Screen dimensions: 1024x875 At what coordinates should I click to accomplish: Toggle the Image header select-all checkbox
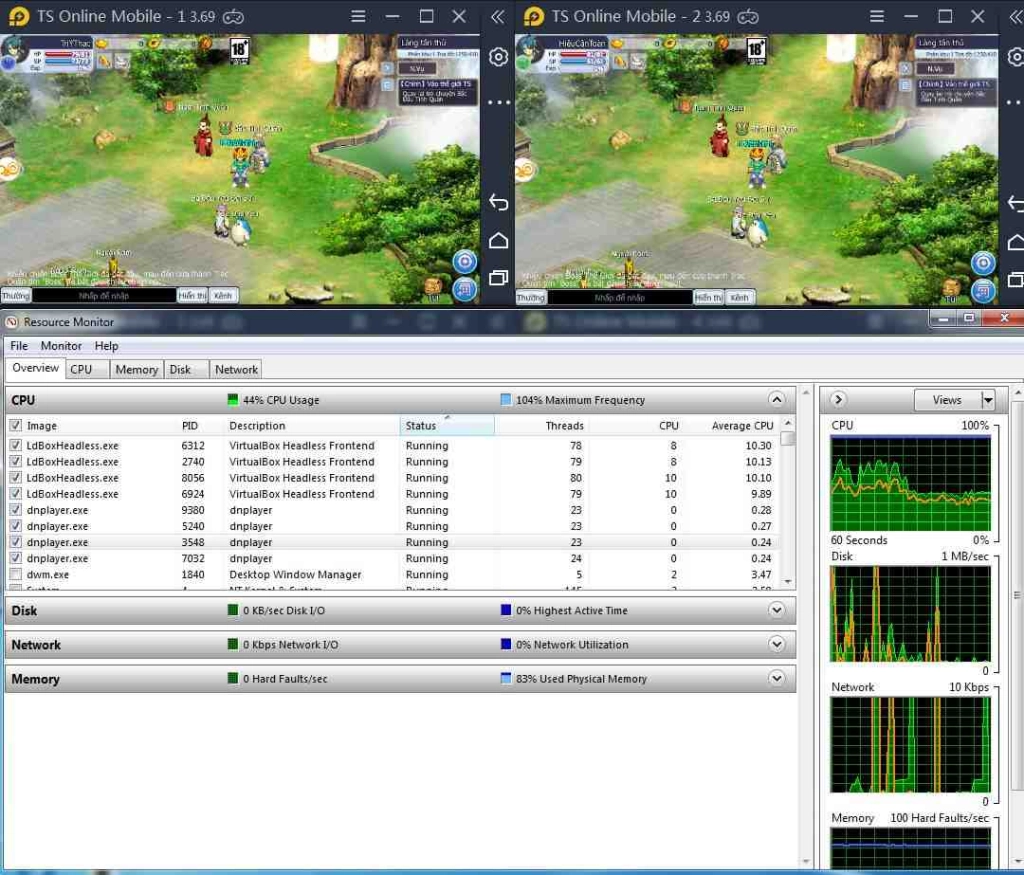click(16, 426)
